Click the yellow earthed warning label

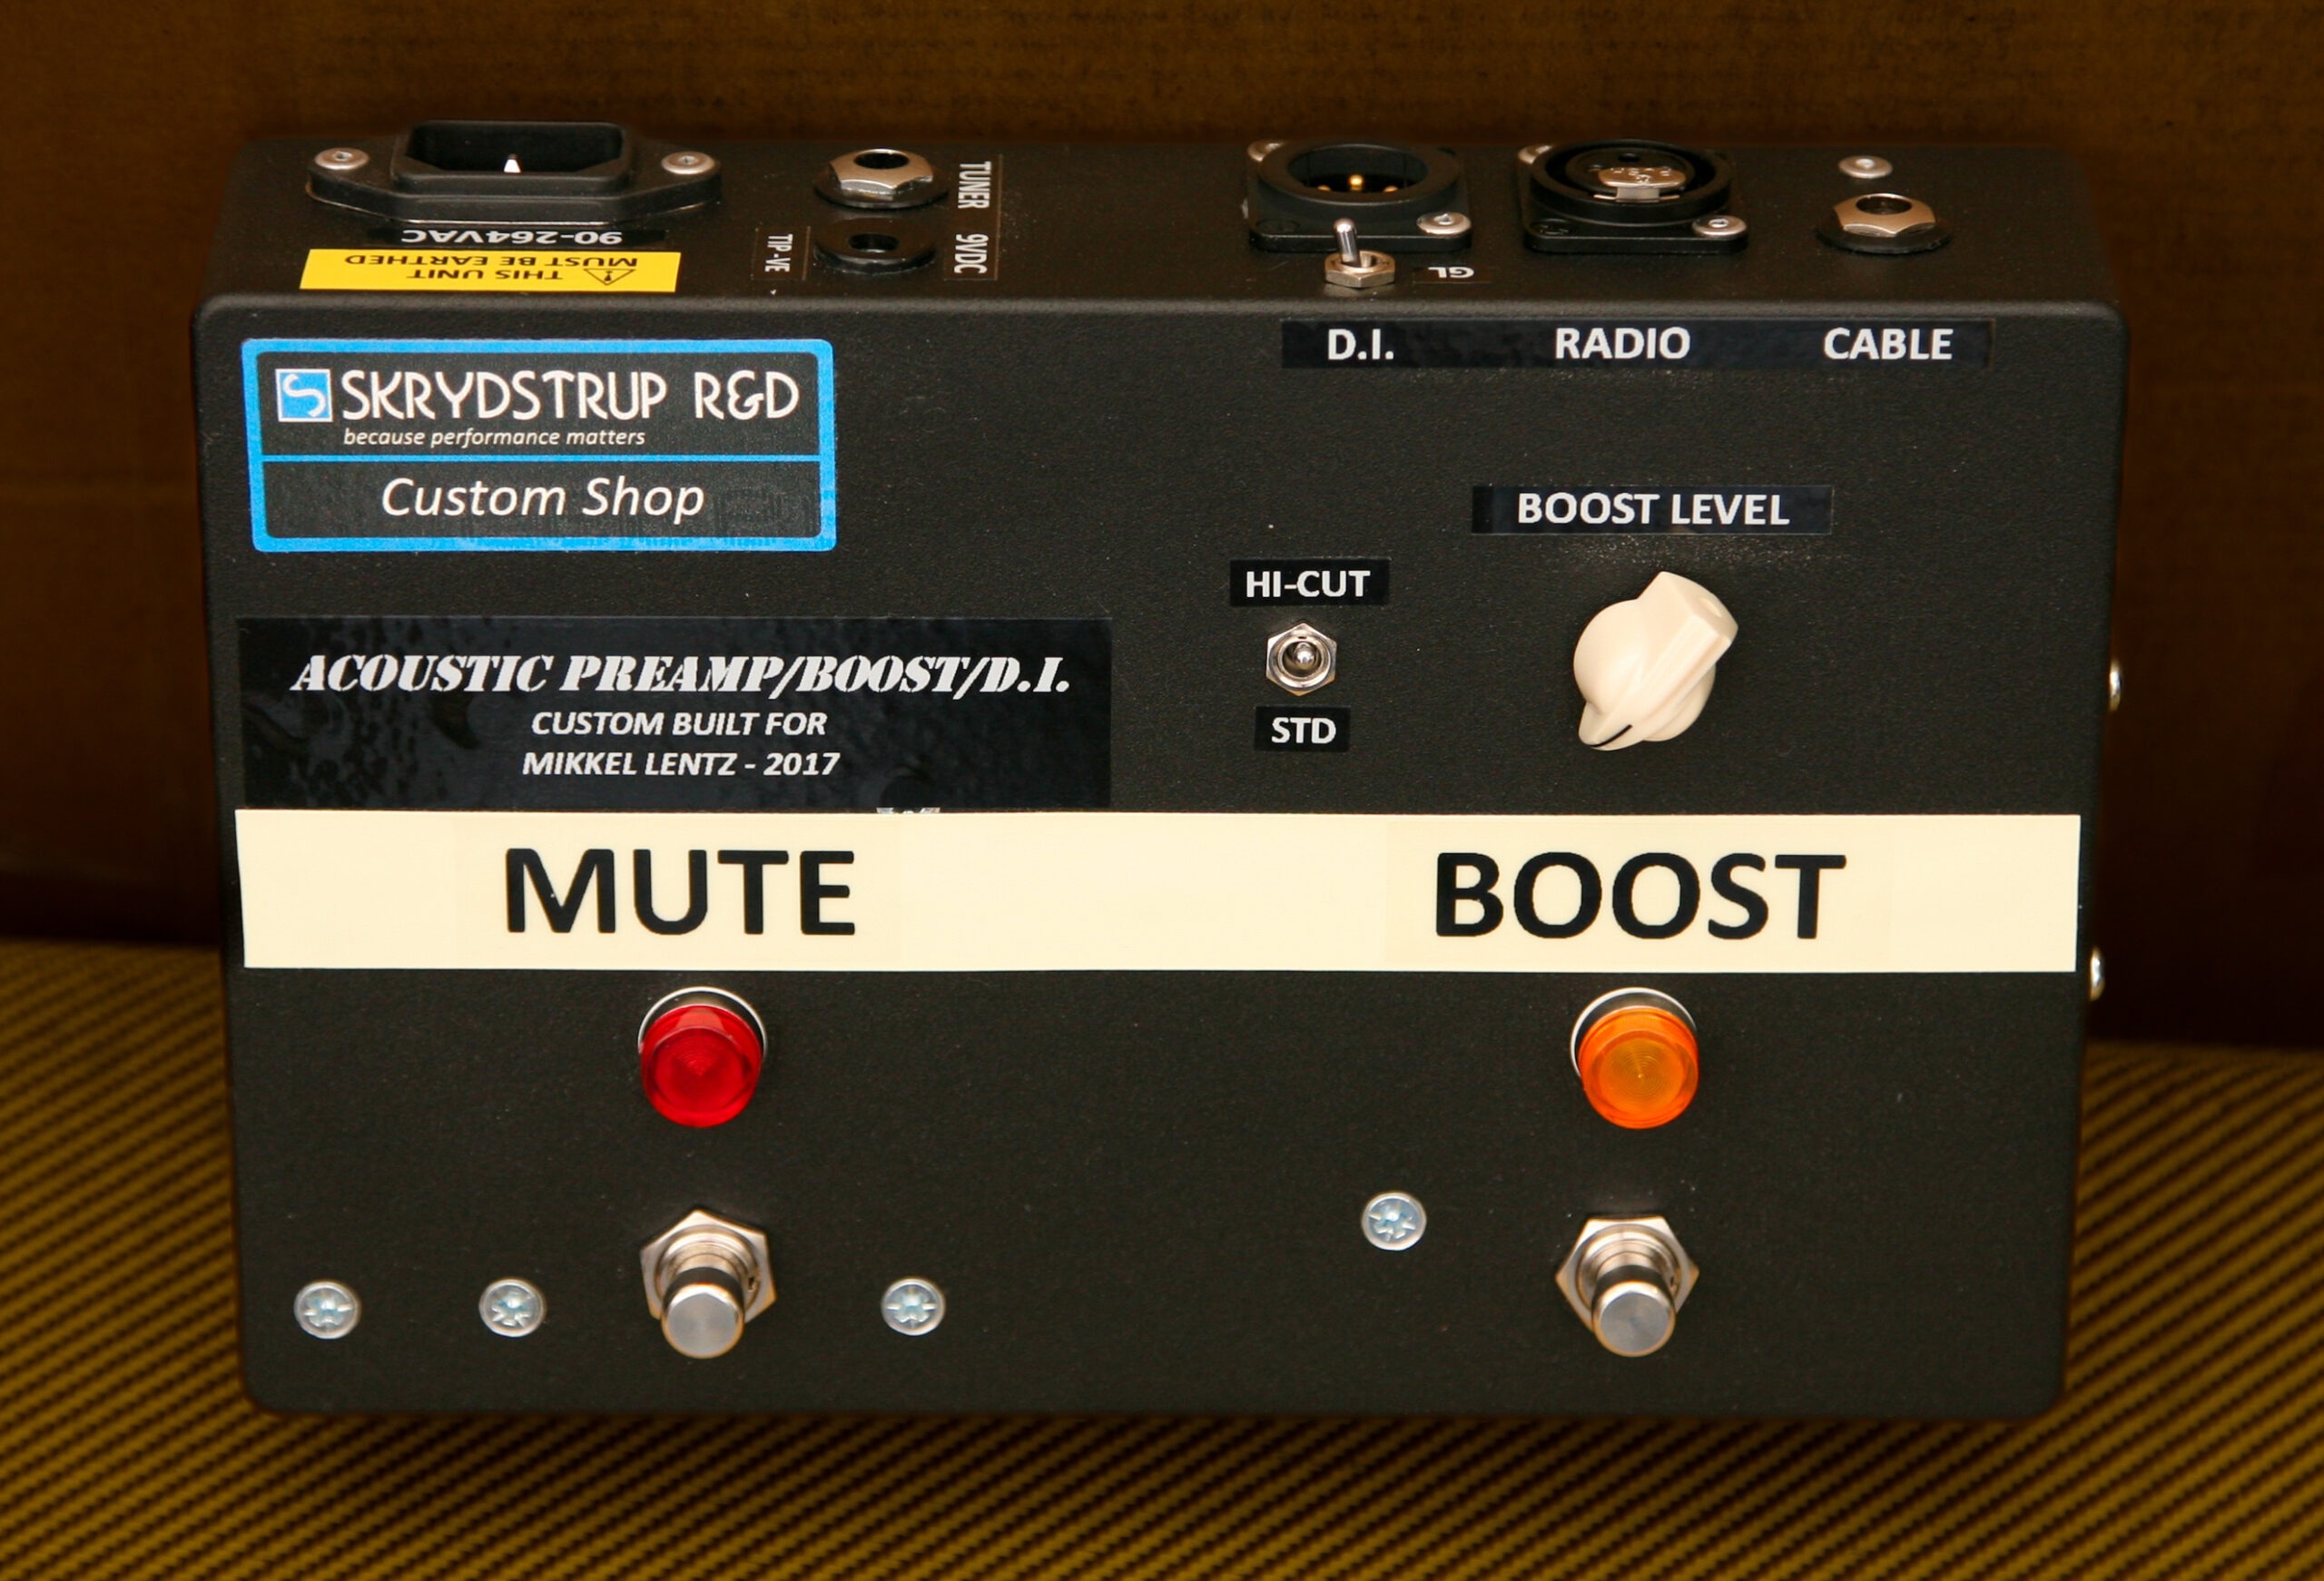(490, 271)
